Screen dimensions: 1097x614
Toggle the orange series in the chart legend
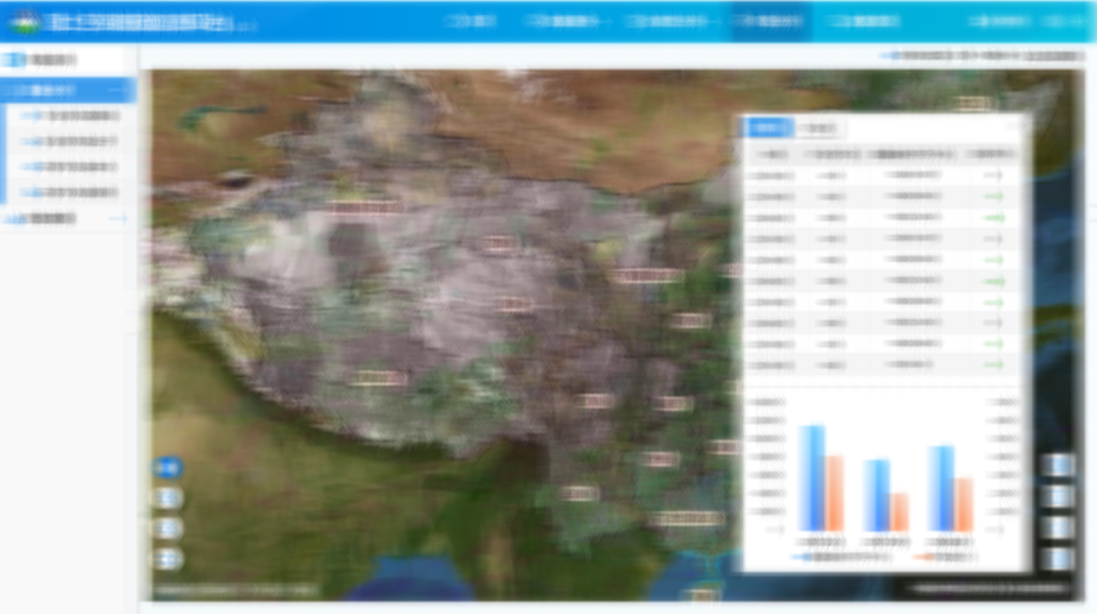tap(945, 557)
